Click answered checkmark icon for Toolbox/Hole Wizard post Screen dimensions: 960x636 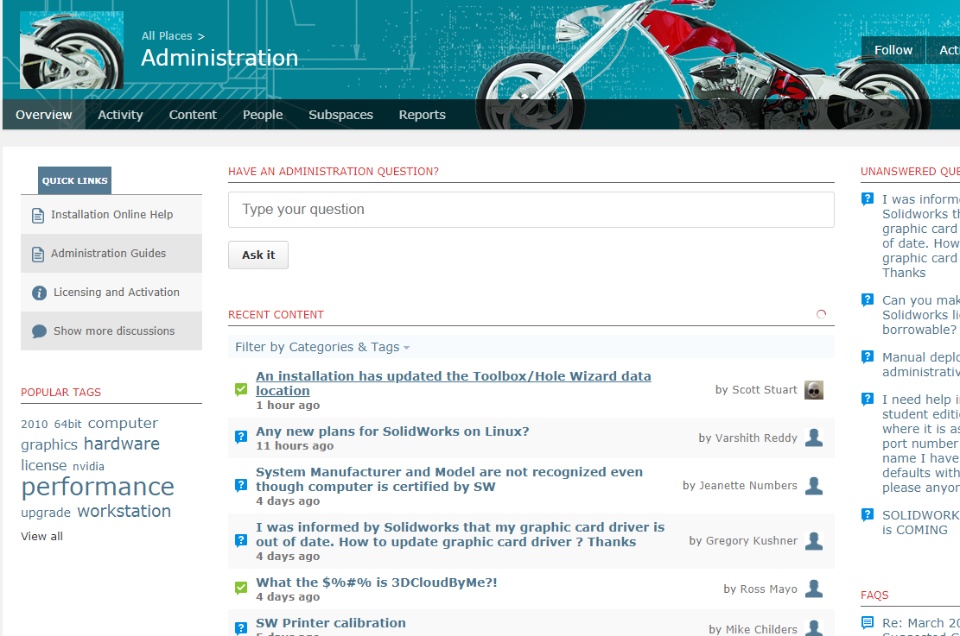(x=241, y=389)
